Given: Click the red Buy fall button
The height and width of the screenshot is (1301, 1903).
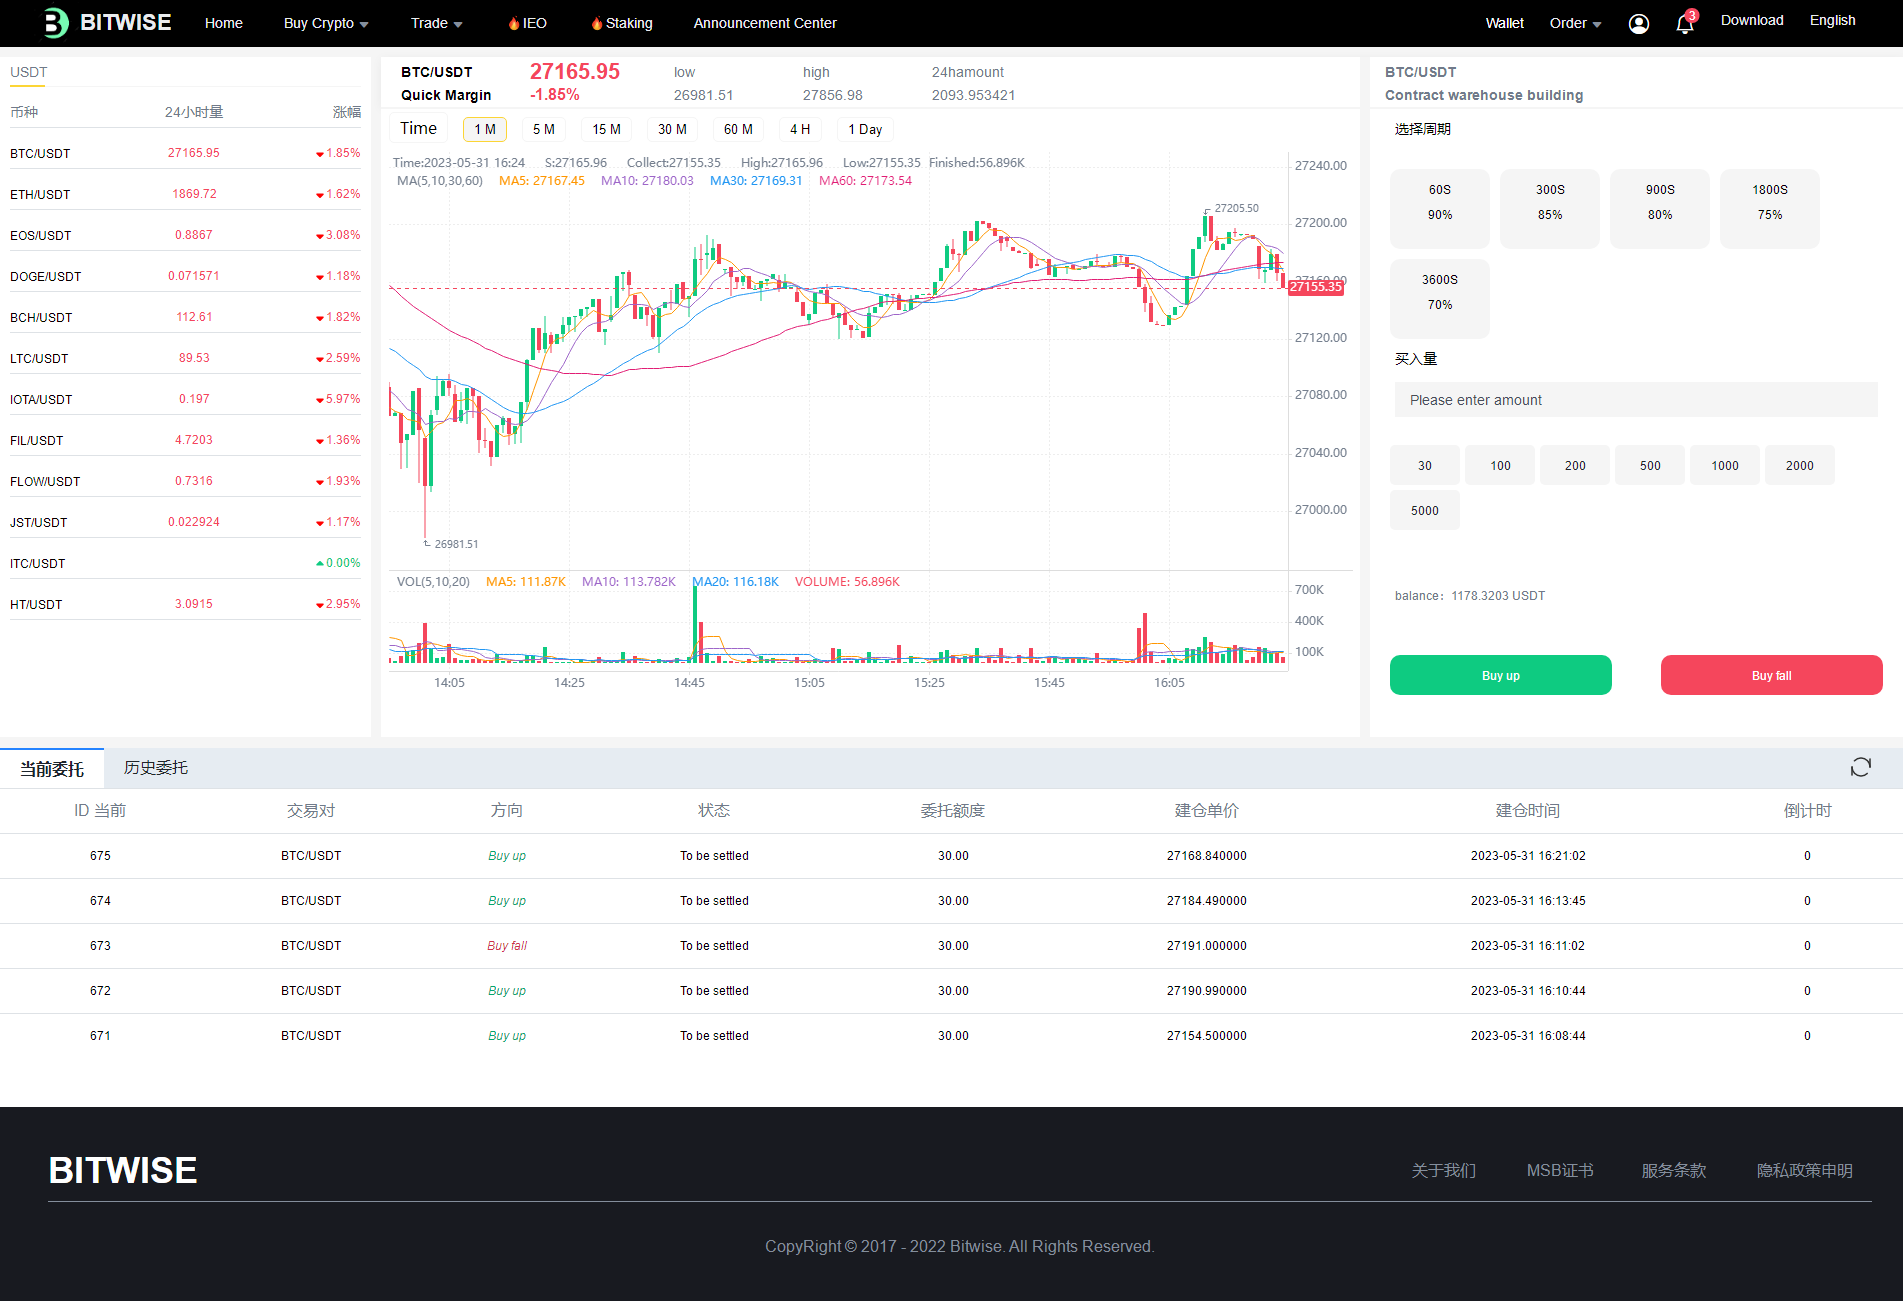Looking at the screenshot, I should [x=1772, y=675].
